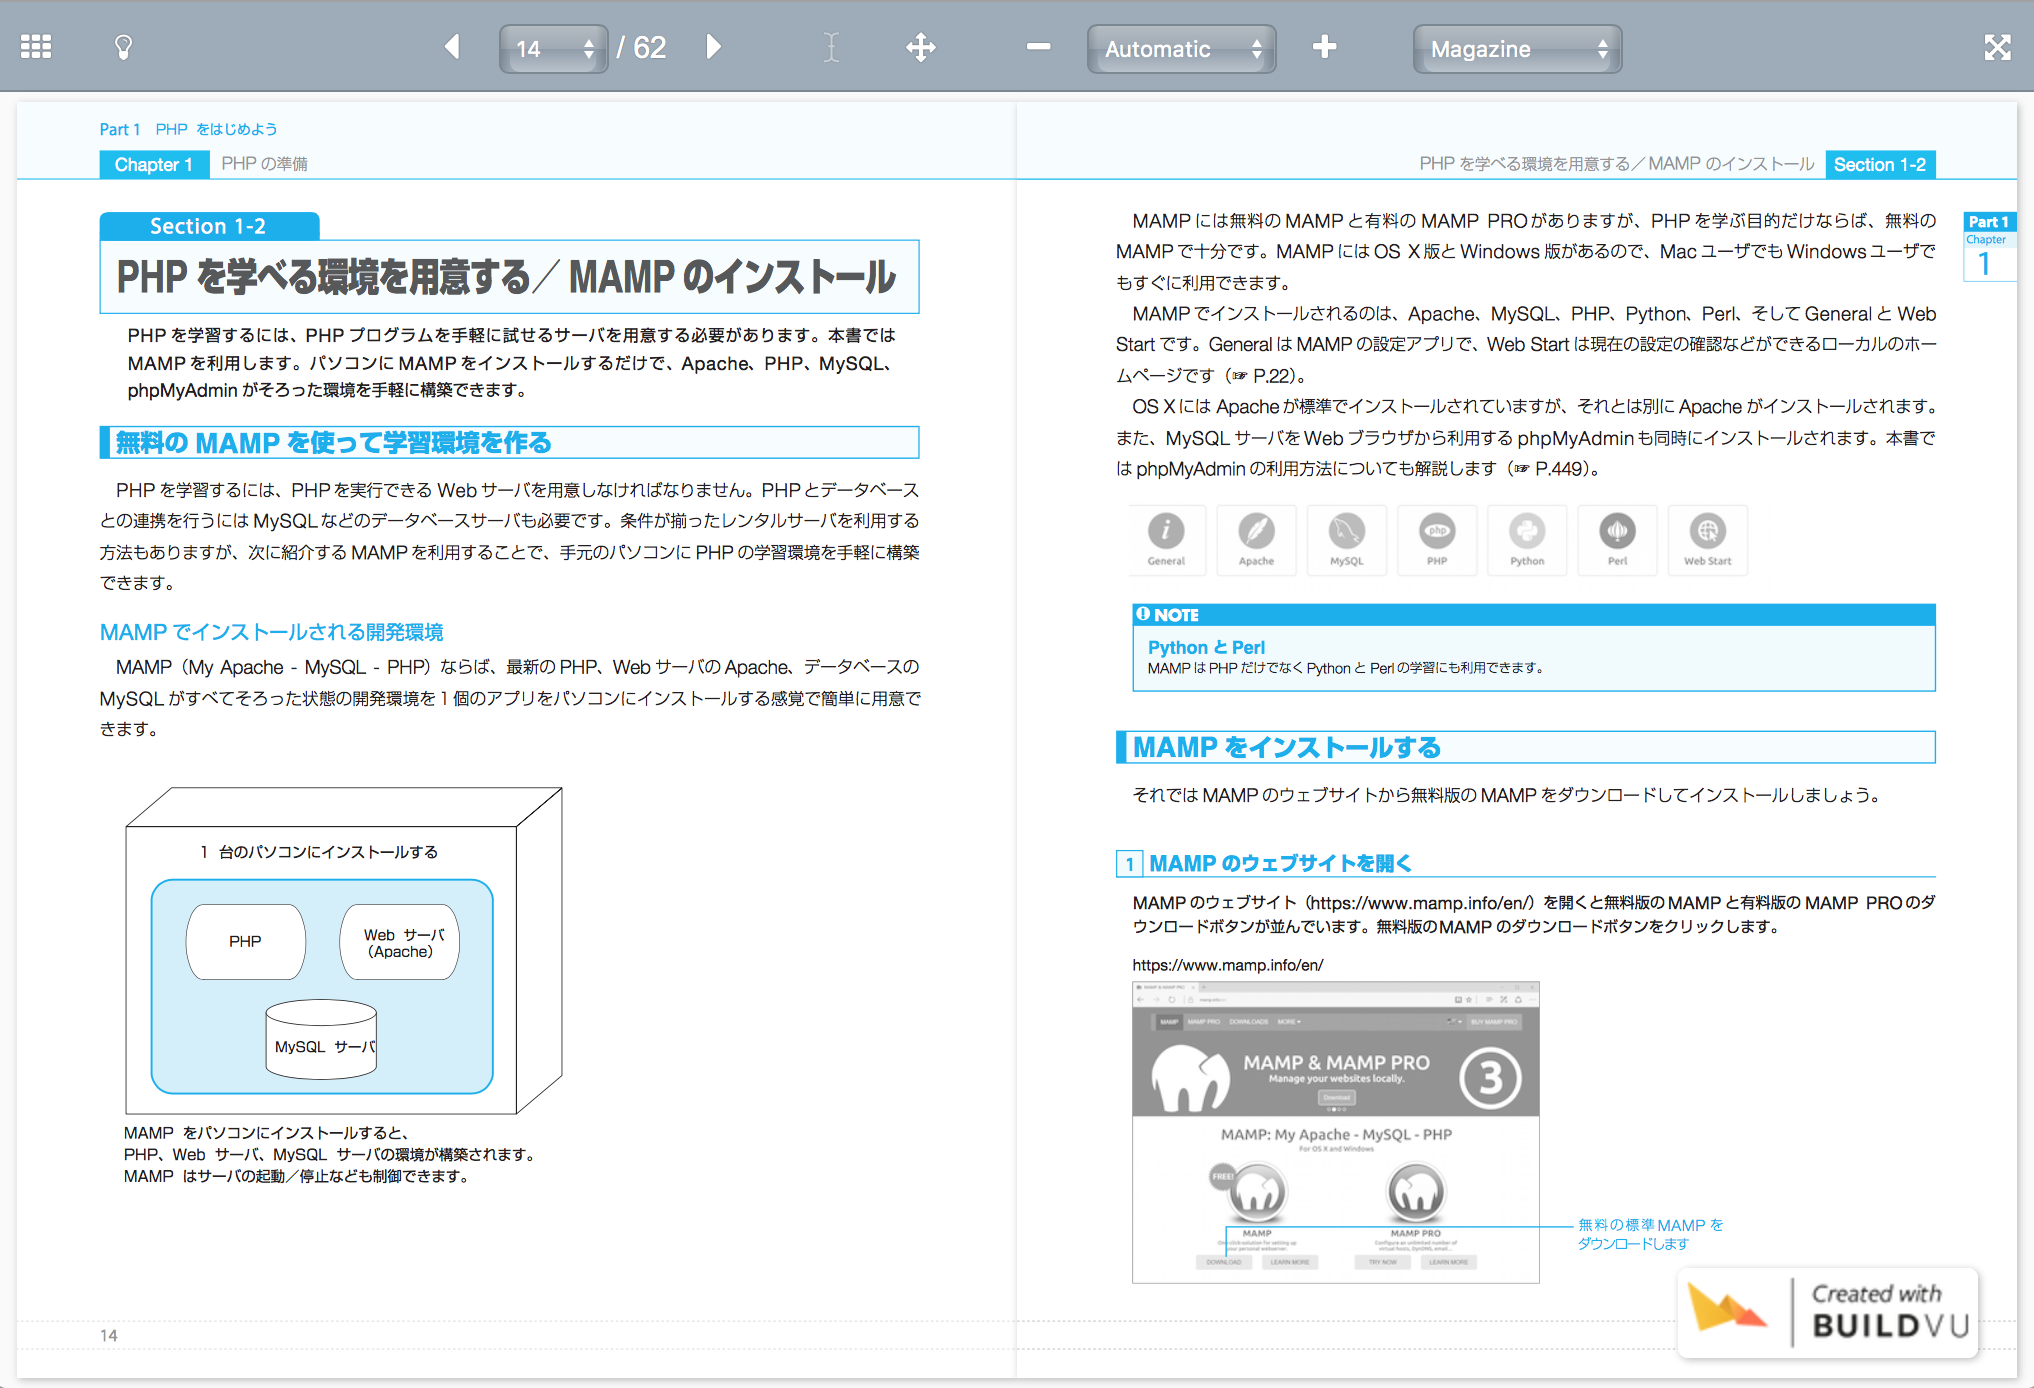Open the Magazine view mode dropdown
Viewport: 2034px width, 1388px height.
[1517, 49]
